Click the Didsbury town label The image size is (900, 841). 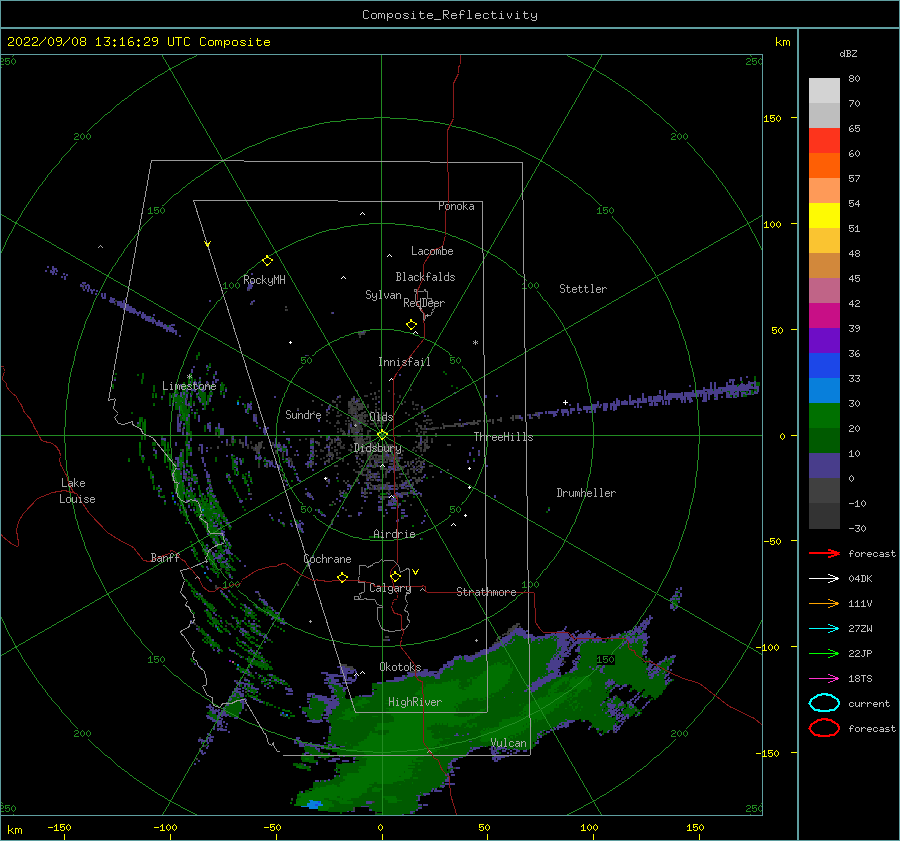378,448
